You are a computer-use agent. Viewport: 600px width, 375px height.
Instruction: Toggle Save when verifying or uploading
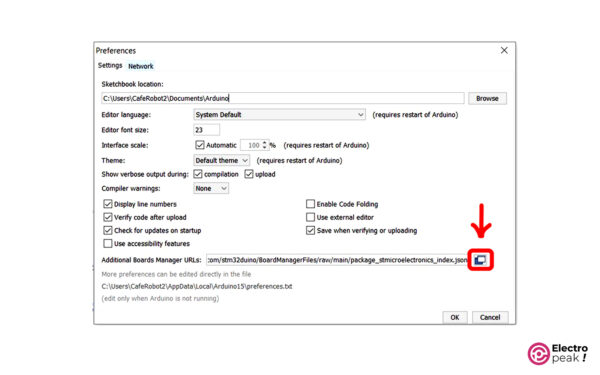pyautogui.click(x=310, y=230)
